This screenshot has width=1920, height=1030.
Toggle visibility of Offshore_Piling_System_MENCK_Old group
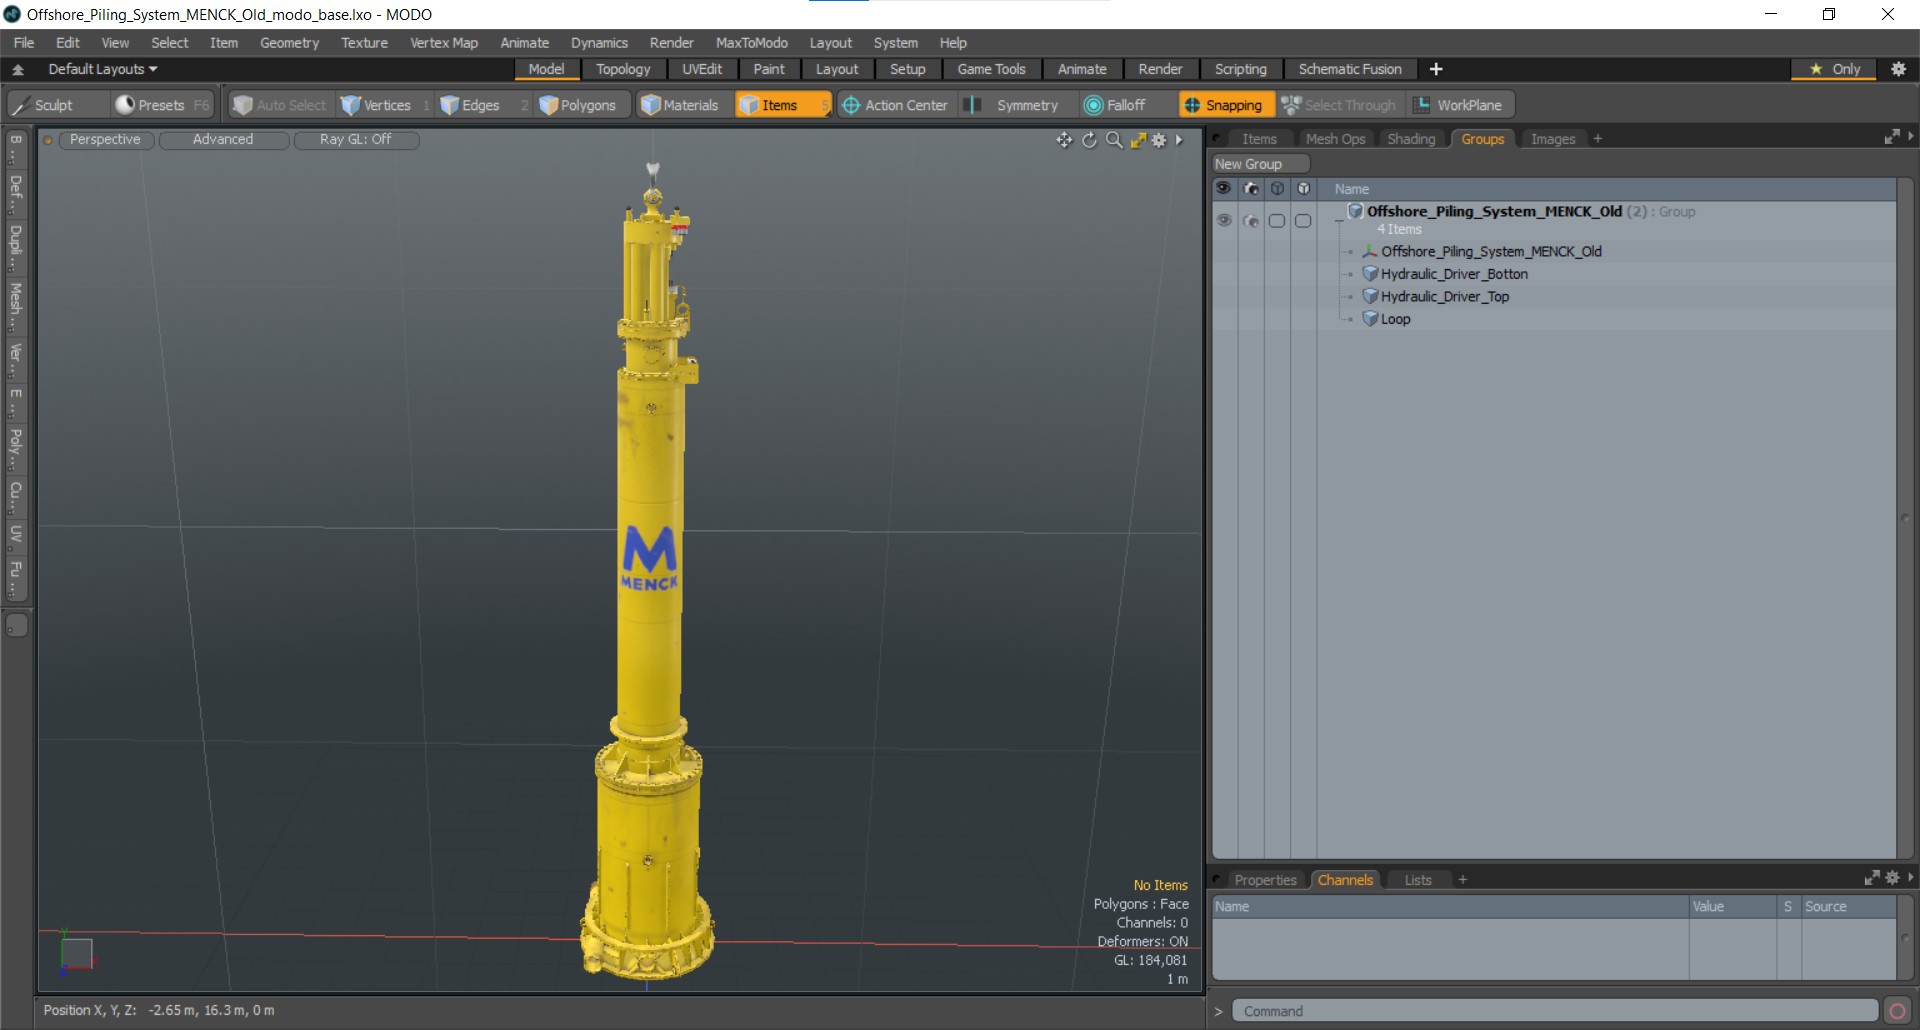click(1223, 221)
